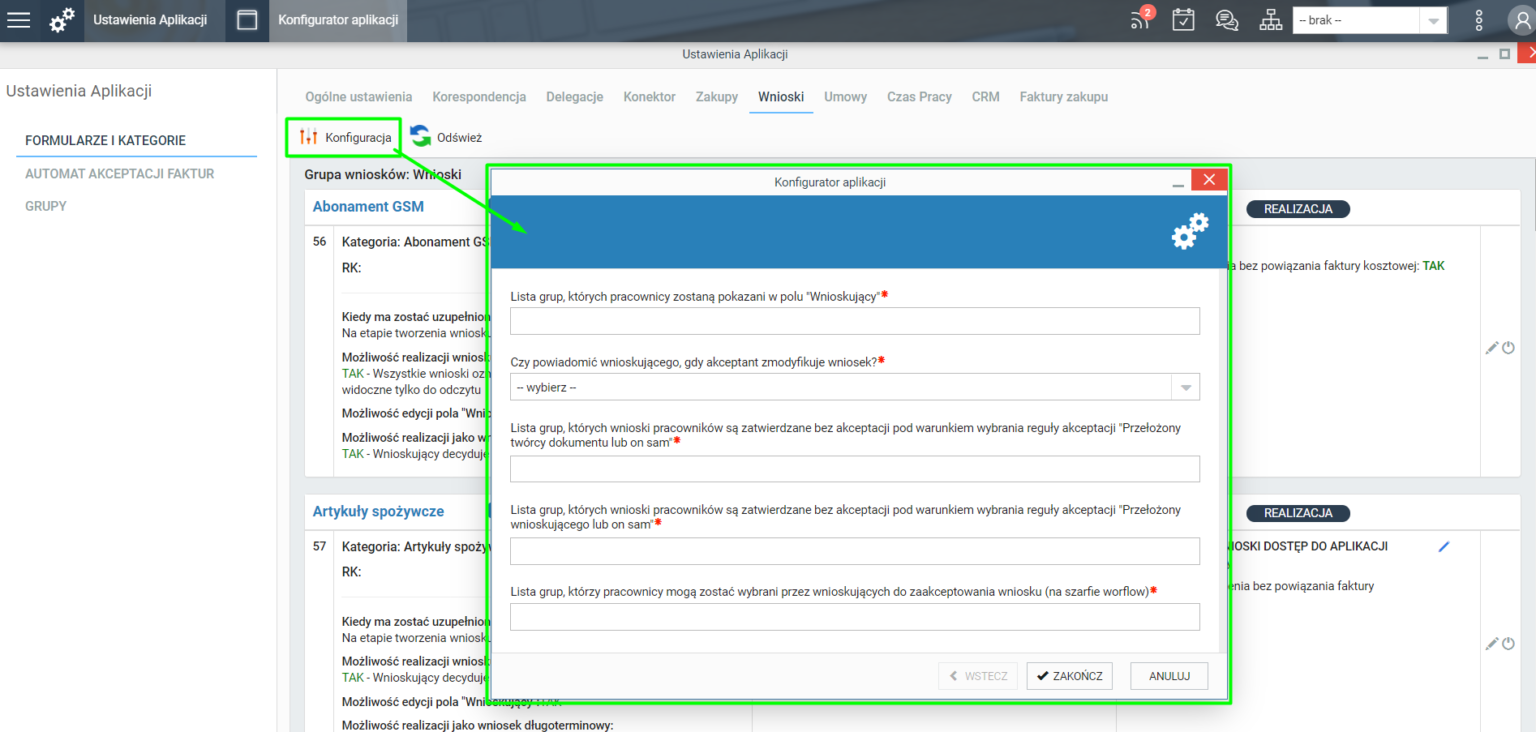
Task: Close the Konfigurator aplikacji dialog
Action: click(x=1210, y=180)
